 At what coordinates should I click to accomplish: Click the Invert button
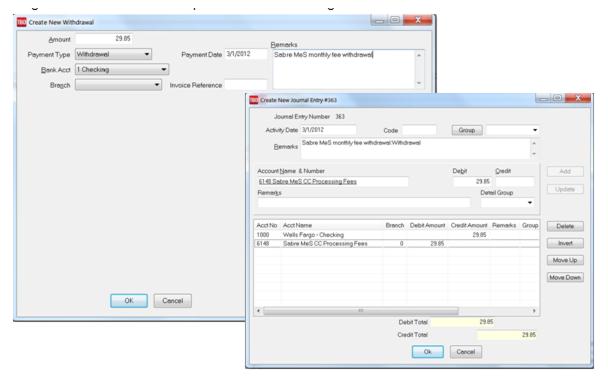coord(565,243)
